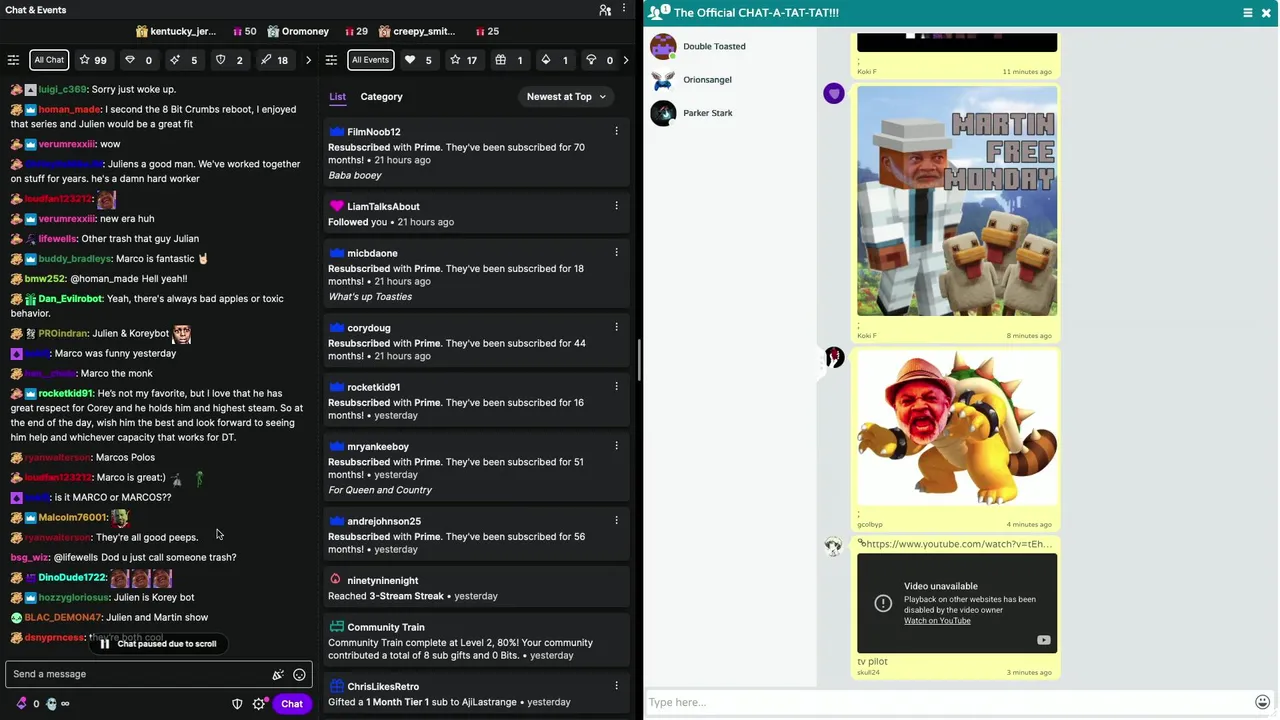Click the luigi_c369 username in chat
This screenshot has height=720, width=1280.
[x=63, y=90]
